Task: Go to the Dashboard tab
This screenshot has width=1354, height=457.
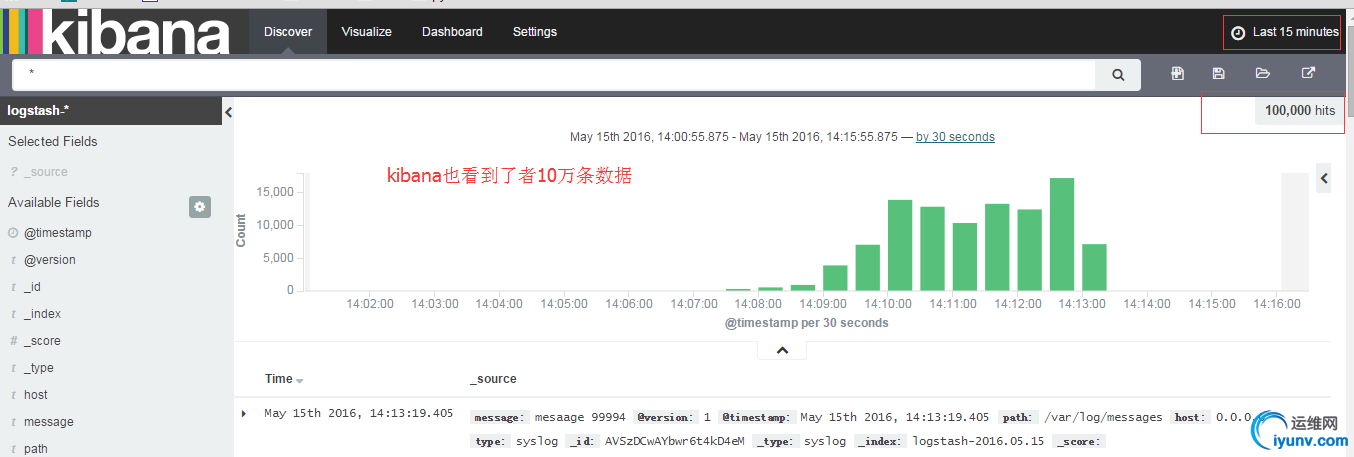Action: (452, 32)
